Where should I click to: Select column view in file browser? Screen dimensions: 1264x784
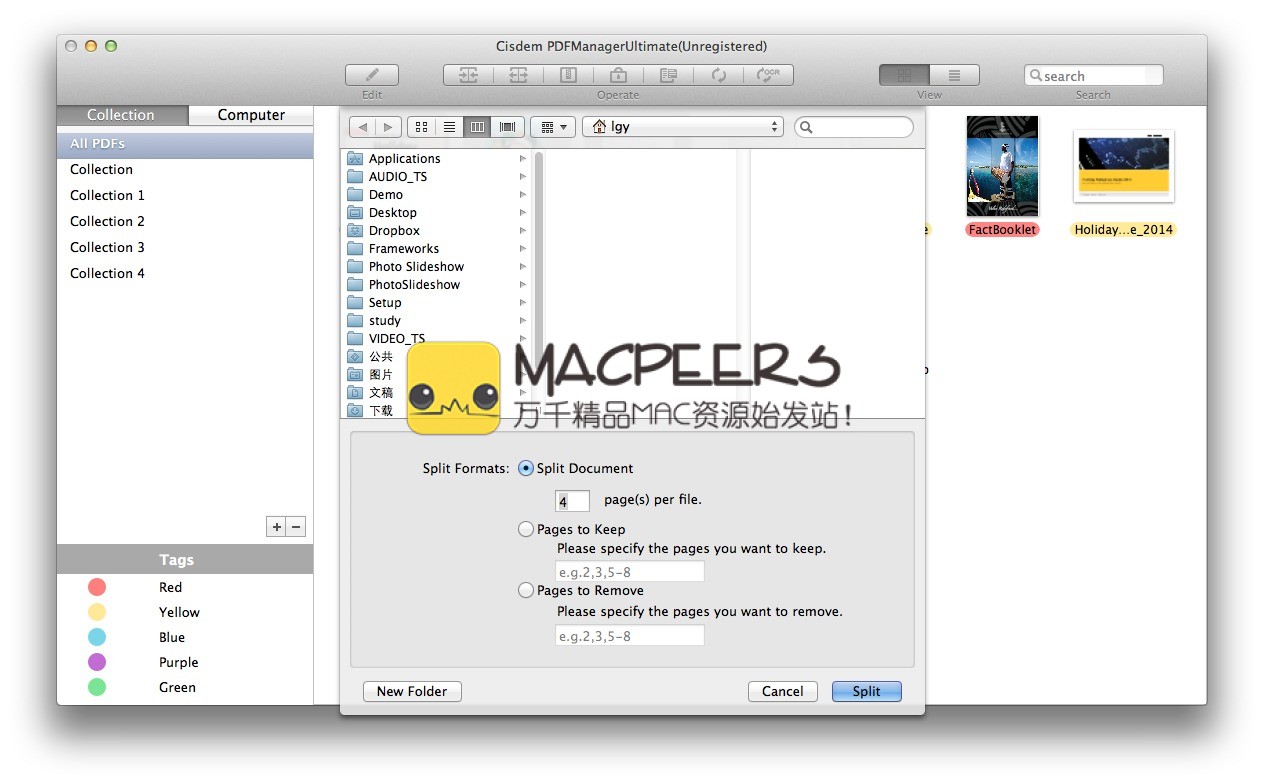[x=477, y=127]
